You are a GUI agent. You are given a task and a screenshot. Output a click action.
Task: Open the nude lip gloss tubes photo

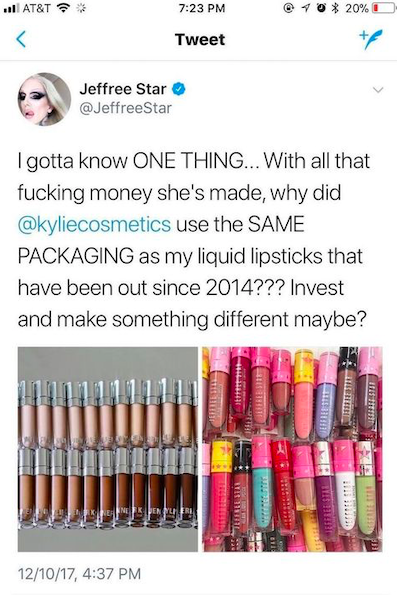[x=108, y=449]
